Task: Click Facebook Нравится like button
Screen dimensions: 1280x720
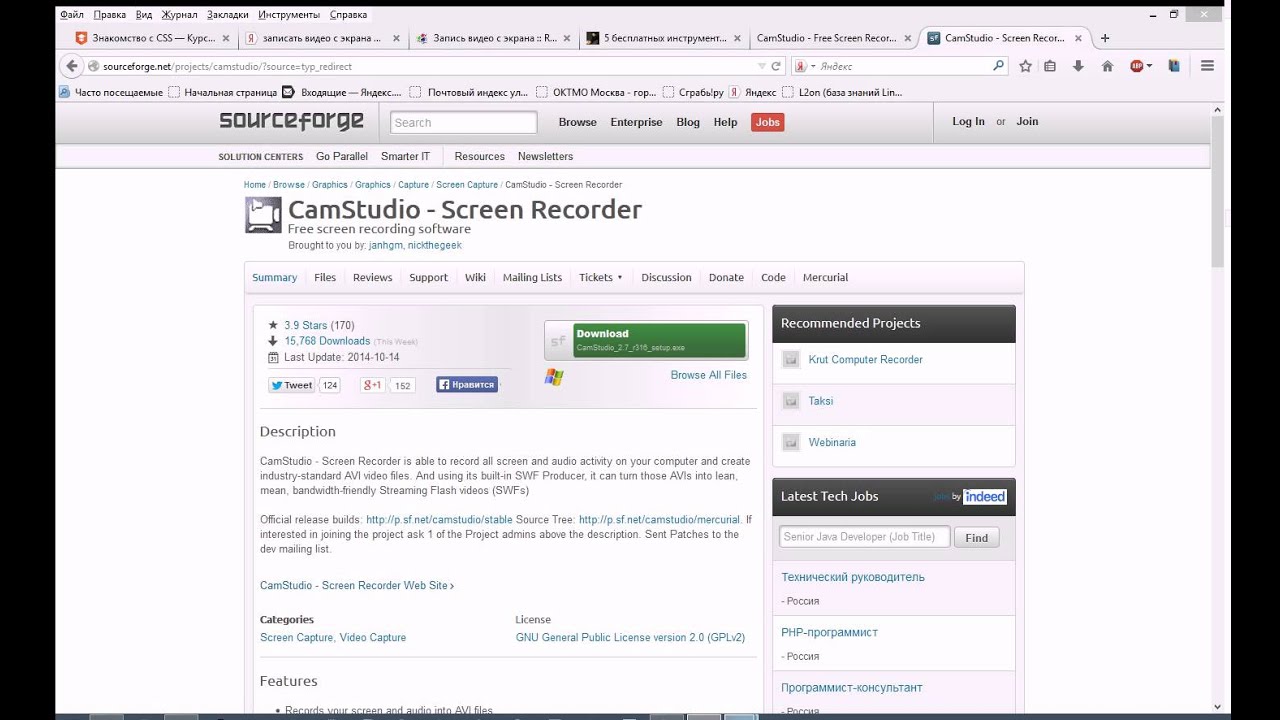Action: (466, 384)
